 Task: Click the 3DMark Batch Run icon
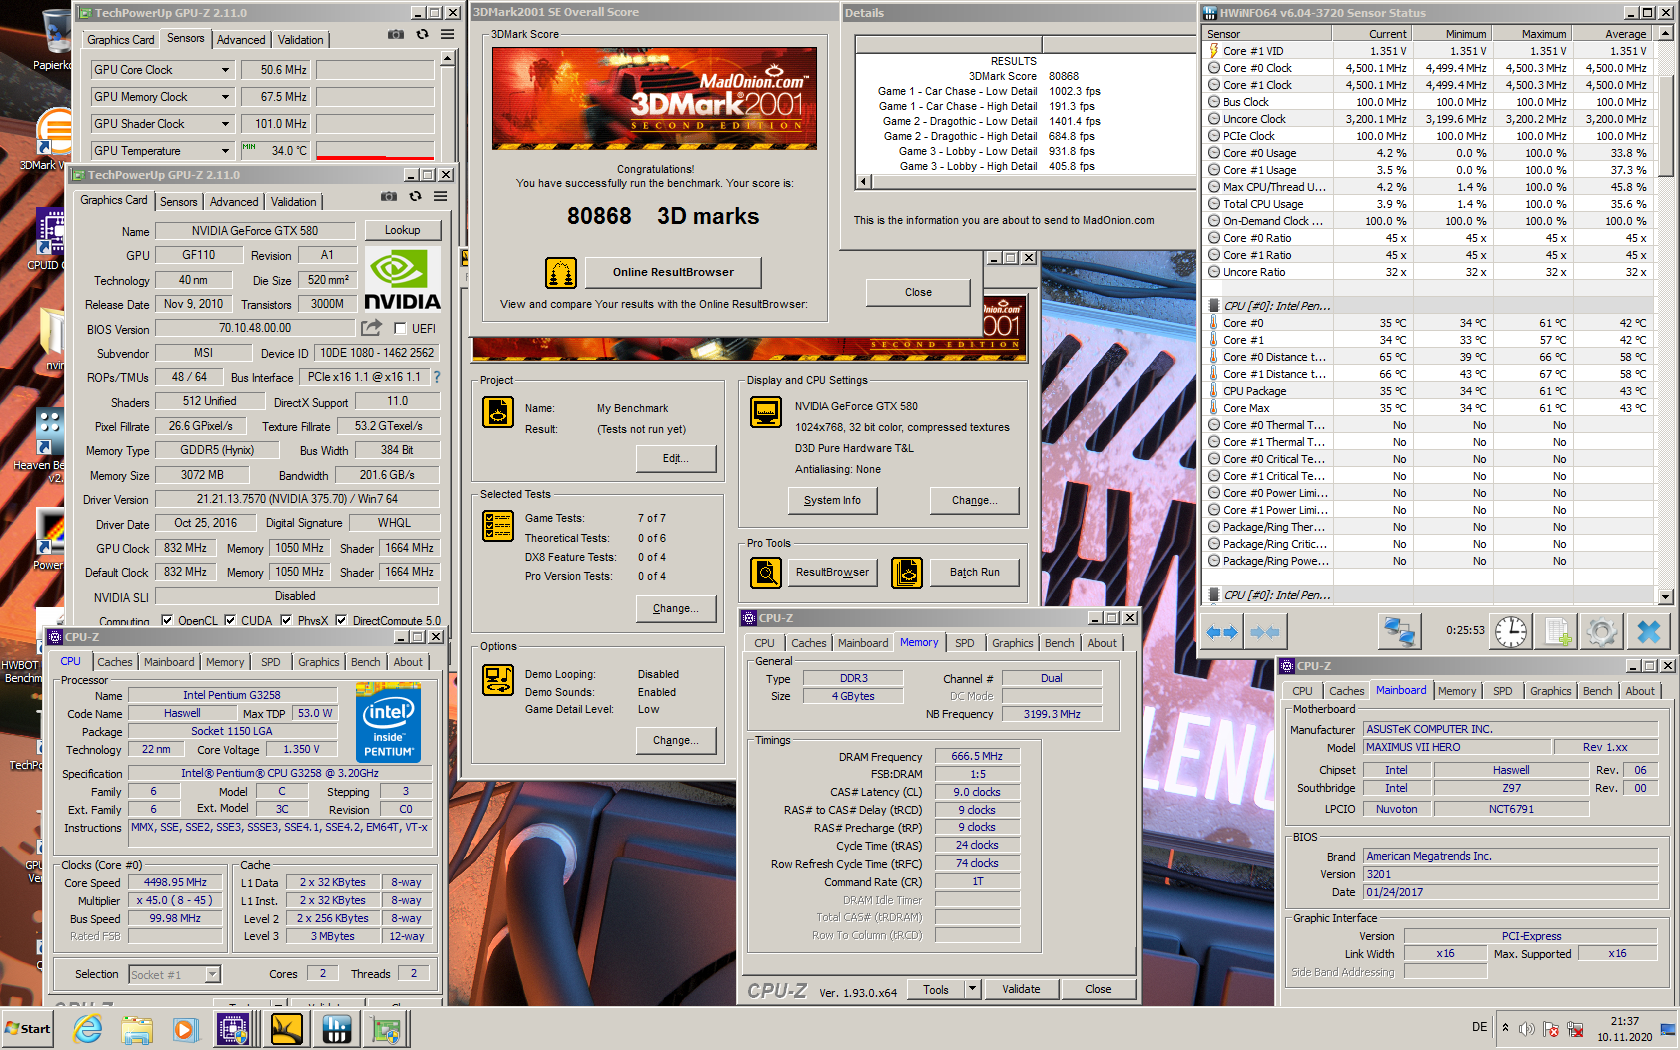click(x=907, y=573)
